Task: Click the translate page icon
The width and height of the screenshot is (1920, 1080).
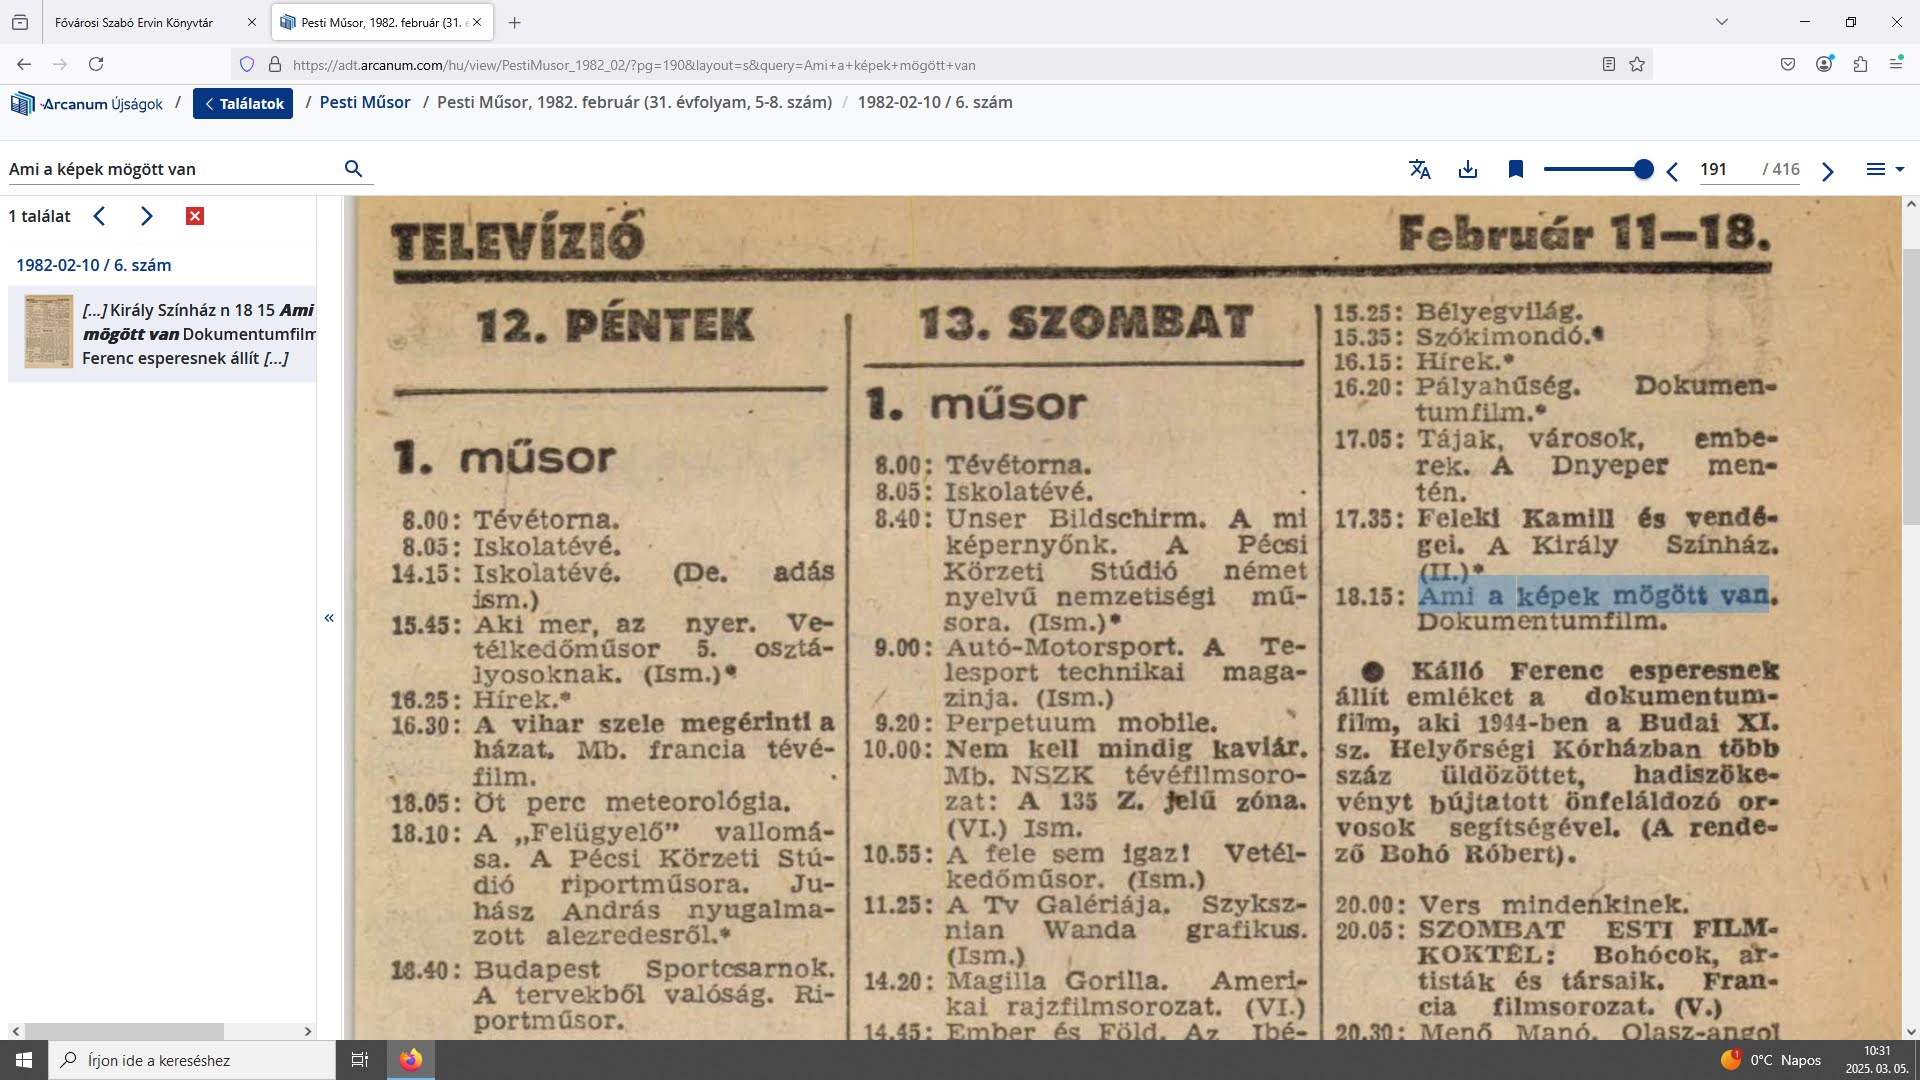Action: tap(1419, 169)
